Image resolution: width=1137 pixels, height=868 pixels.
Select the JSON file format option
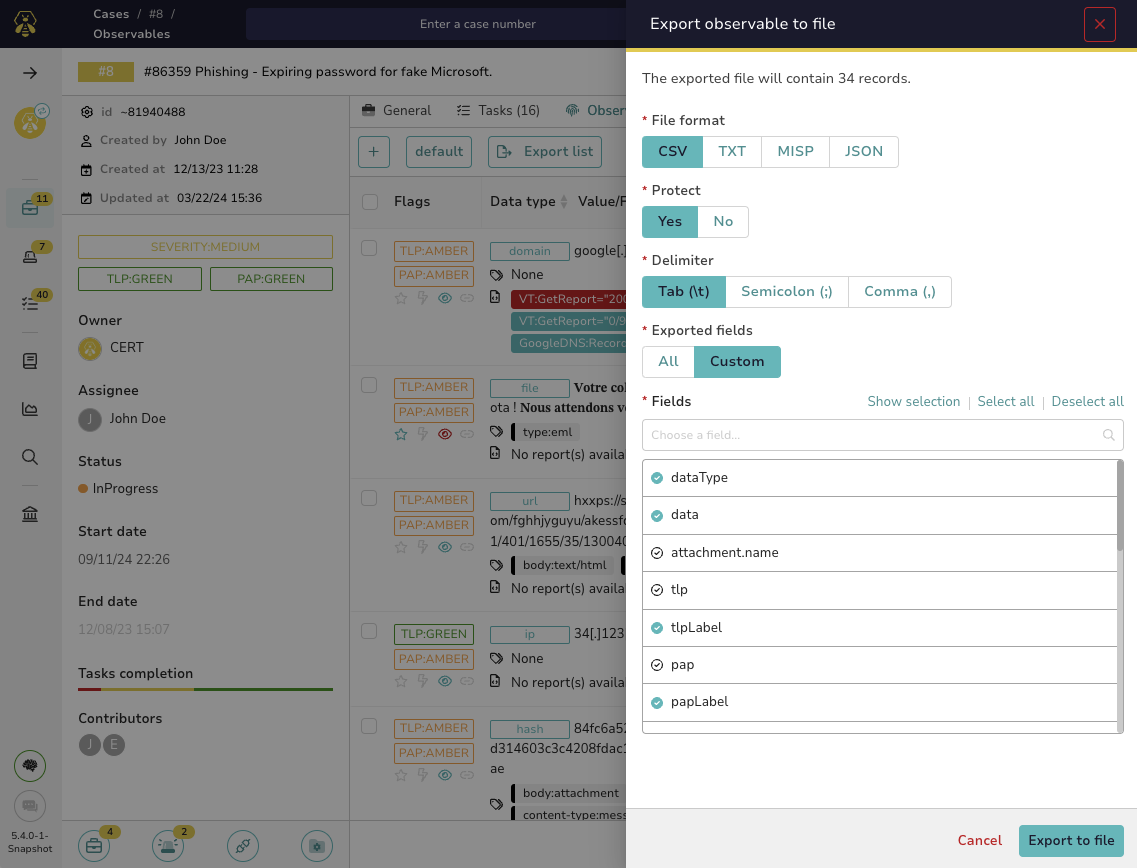(x=863, y=151)
